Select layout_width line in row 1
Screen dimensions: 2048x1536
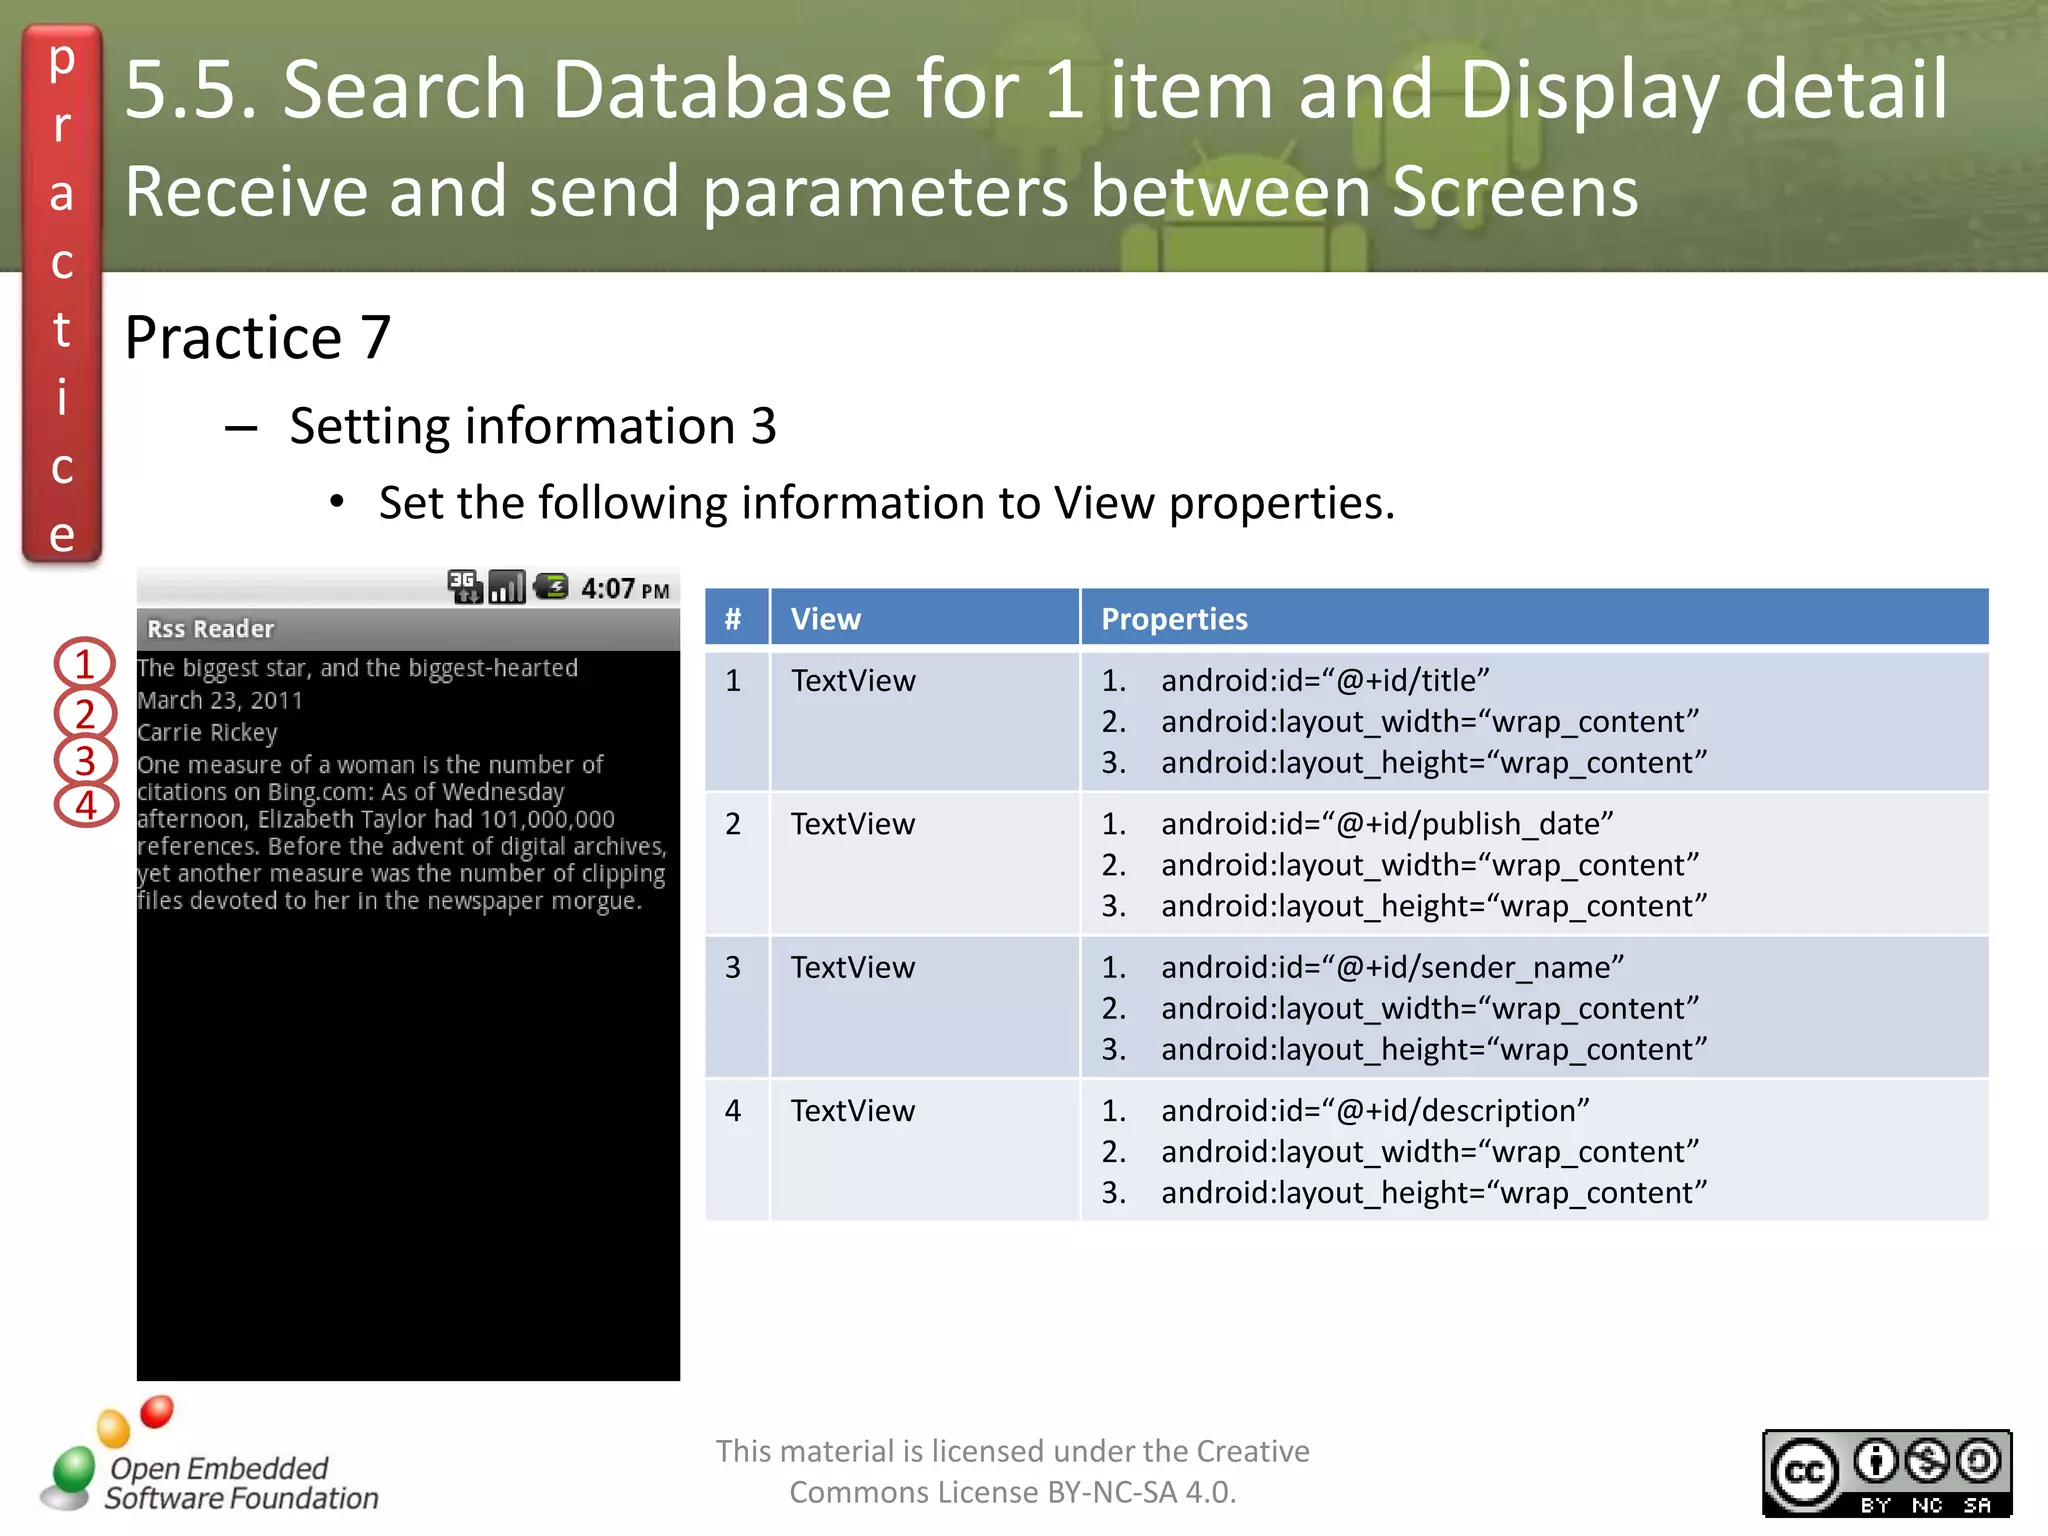(1430, 721)
